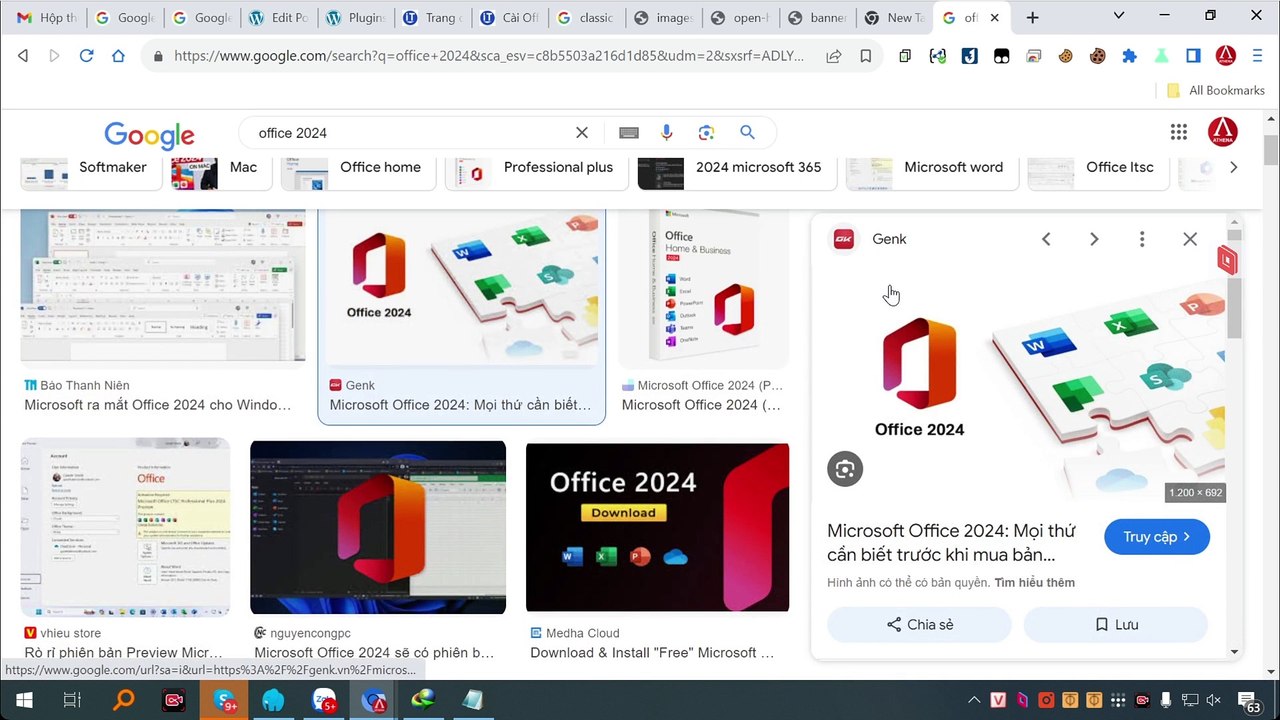This screenshot has height=720, width=1280.
Task: Open the browser main menu
Action: click(1256, 56)
